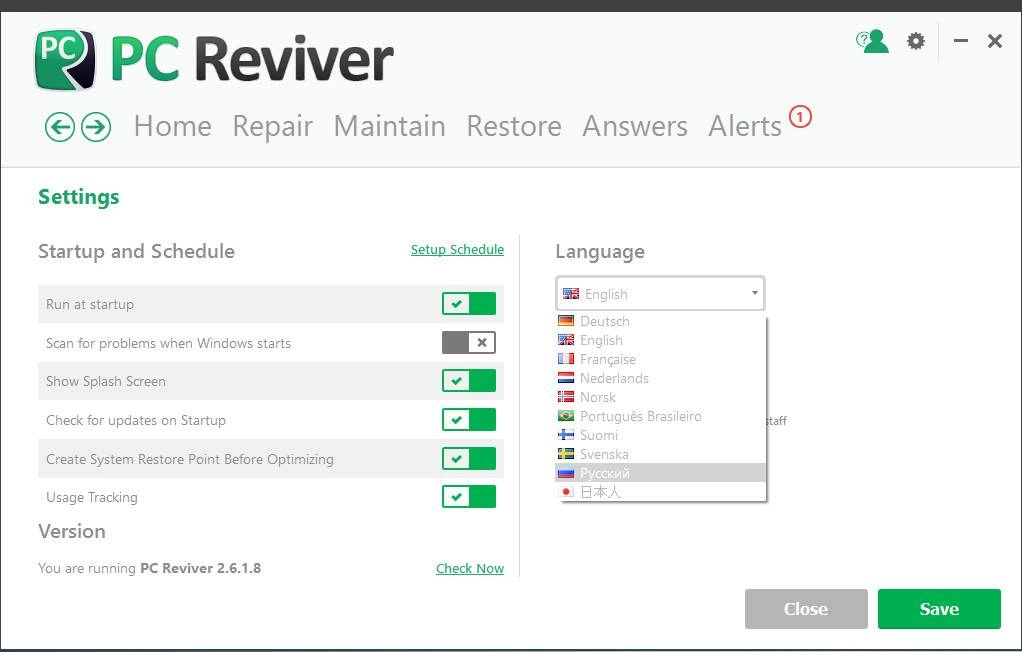
Task: Click the PC Reviver 2.6.1.8 version text
Action: tap(201, 568)
